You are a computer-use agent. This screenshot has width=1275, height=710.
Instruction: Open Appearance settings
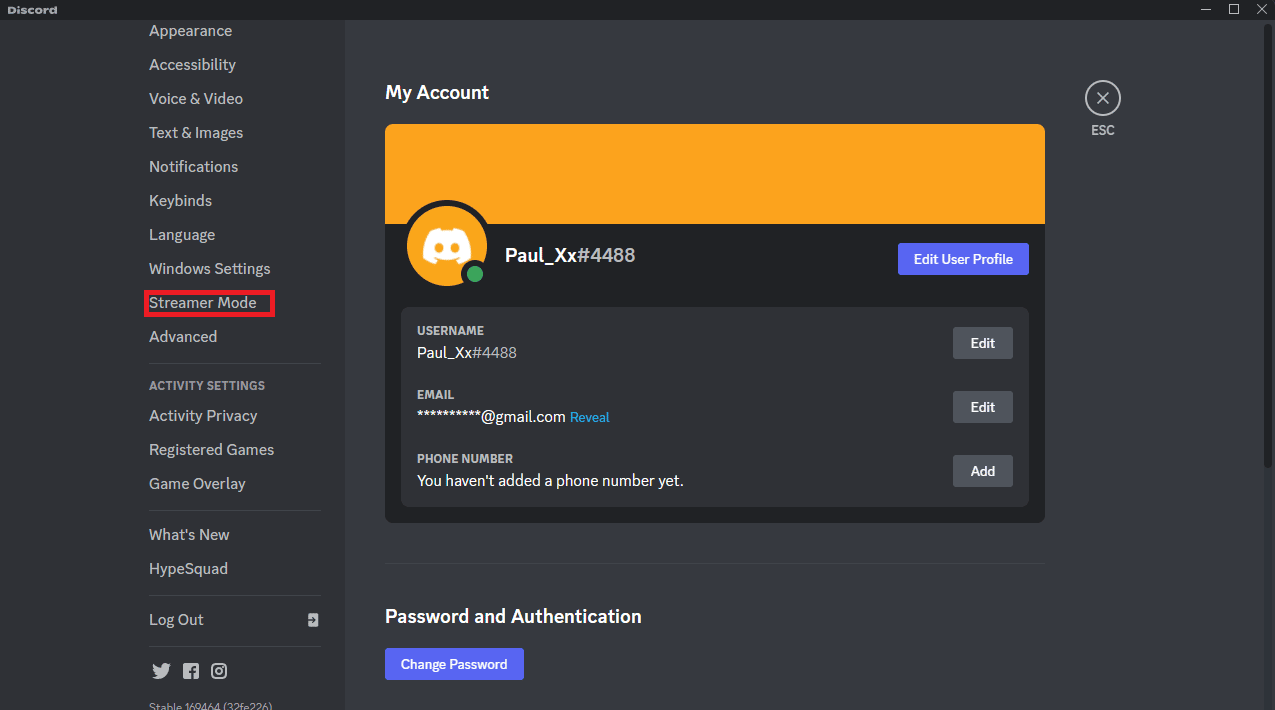pyautogui.click(x=190, y=31)
